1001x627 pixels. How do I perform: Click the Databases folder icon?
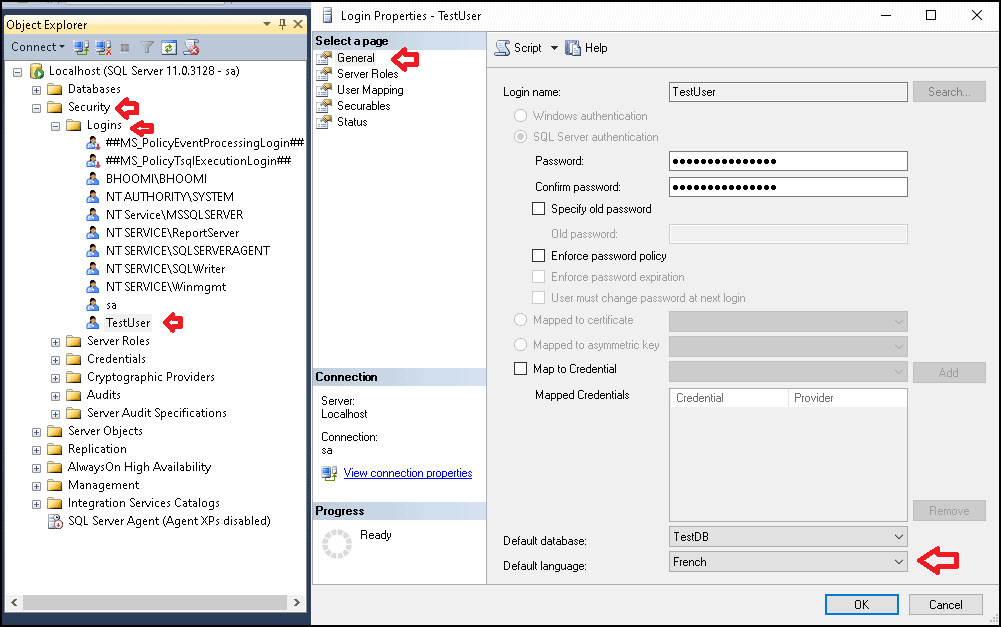55,89
